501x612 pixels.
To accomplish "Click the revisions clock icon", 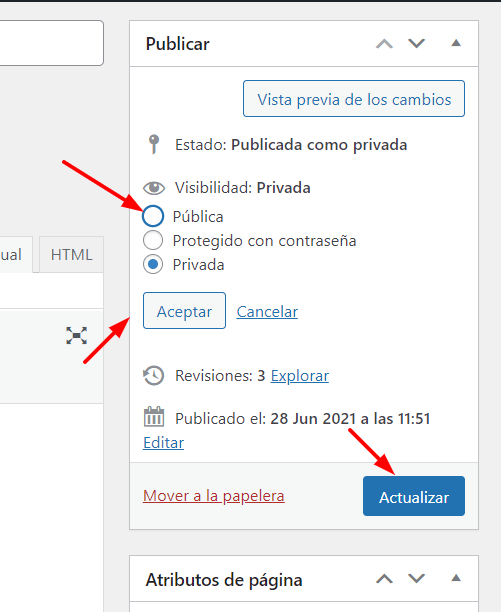I will click(x=154, y=375).
